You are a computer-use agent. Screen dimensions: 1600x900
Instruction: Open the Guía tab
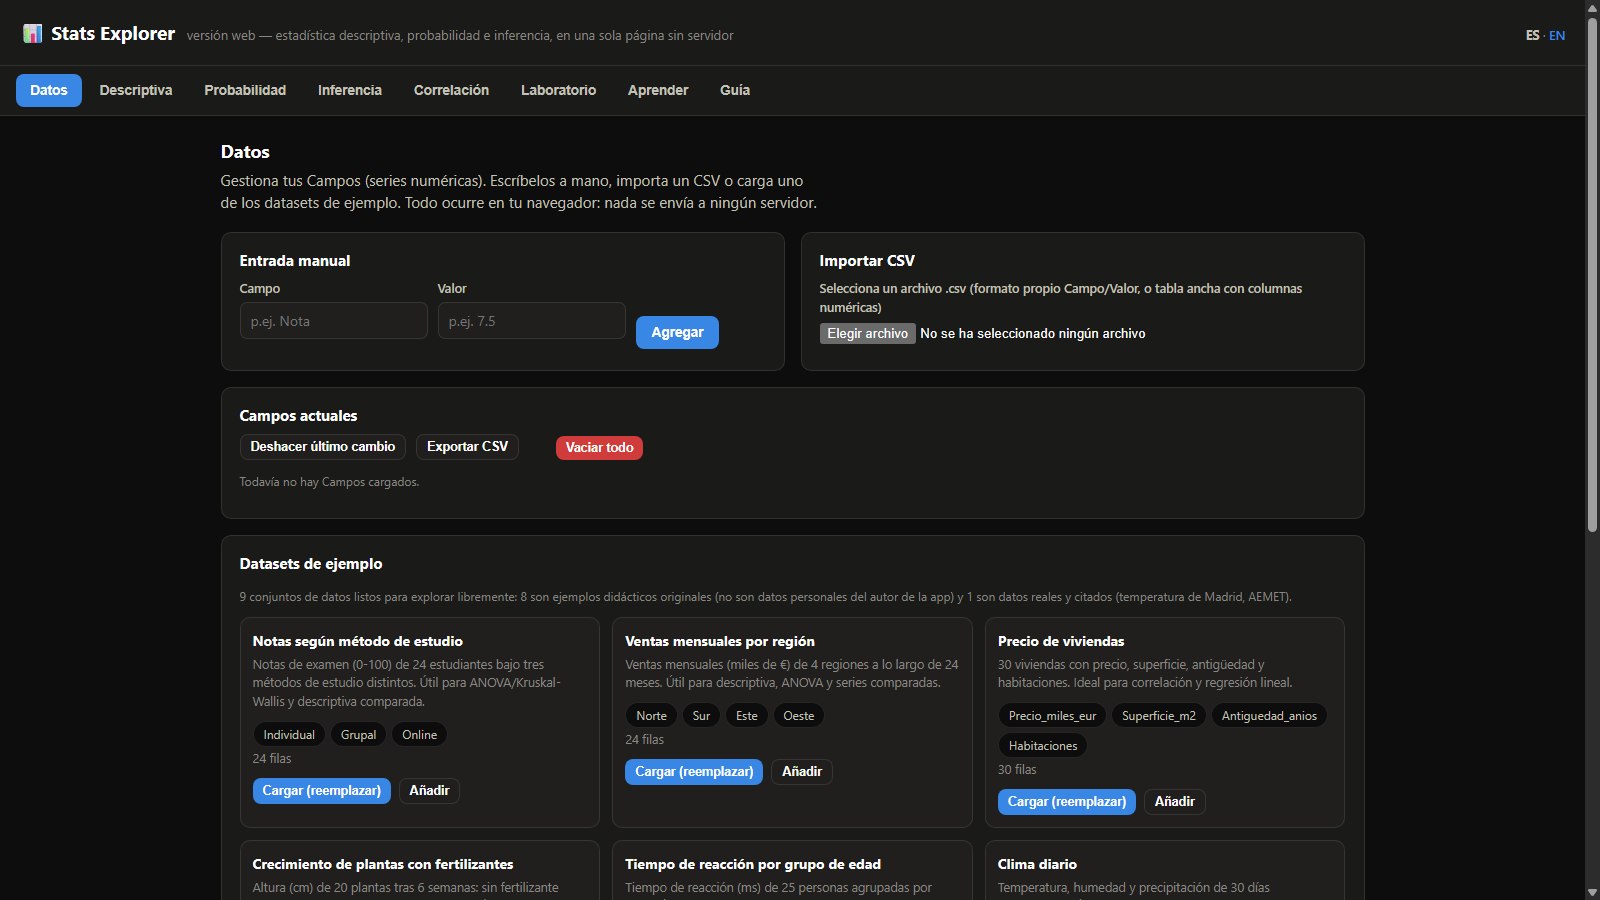point(735,90)
